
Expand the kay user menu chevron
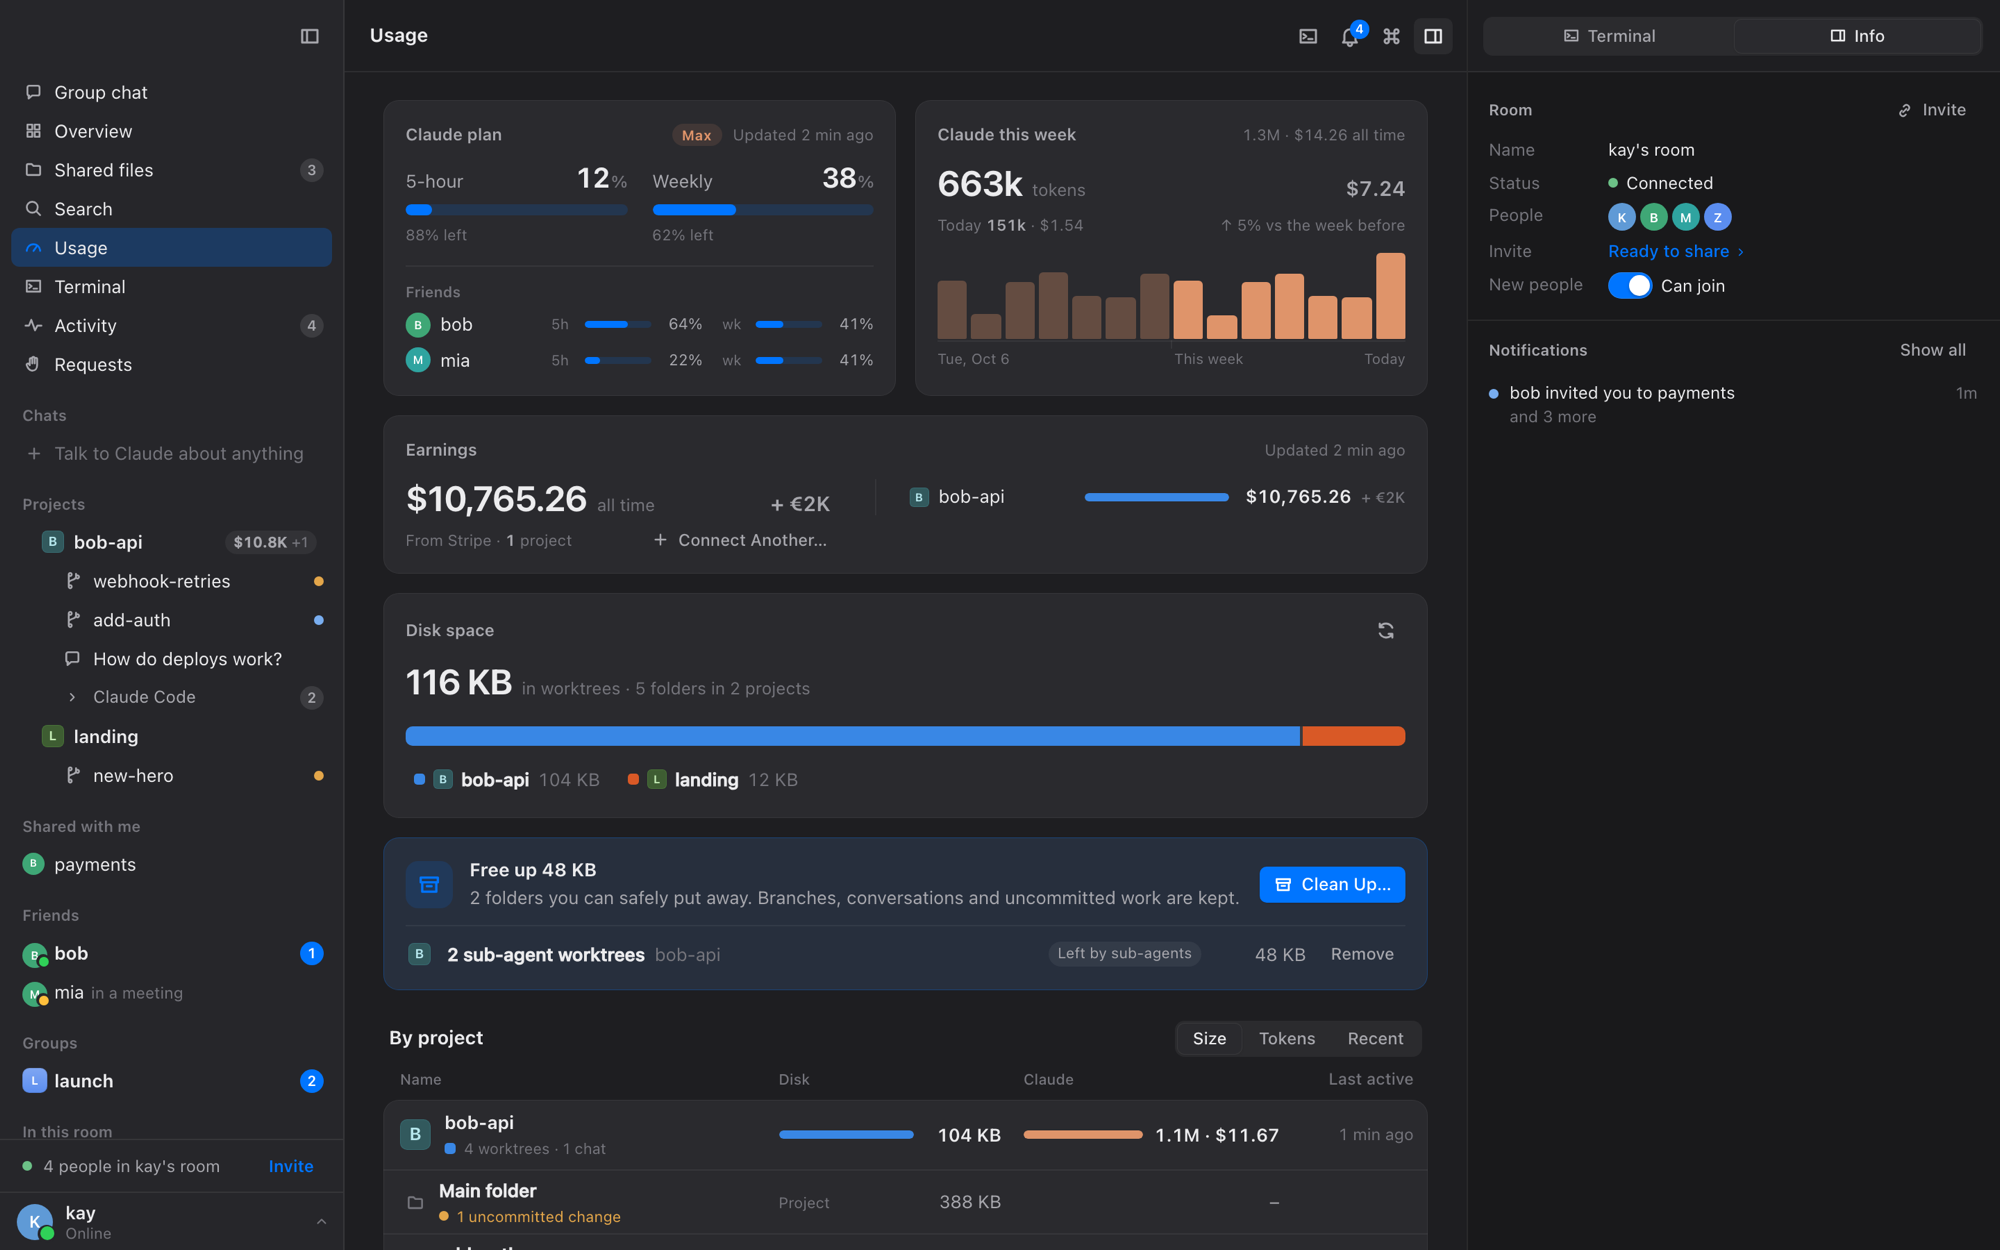(x=321, y=1222)
